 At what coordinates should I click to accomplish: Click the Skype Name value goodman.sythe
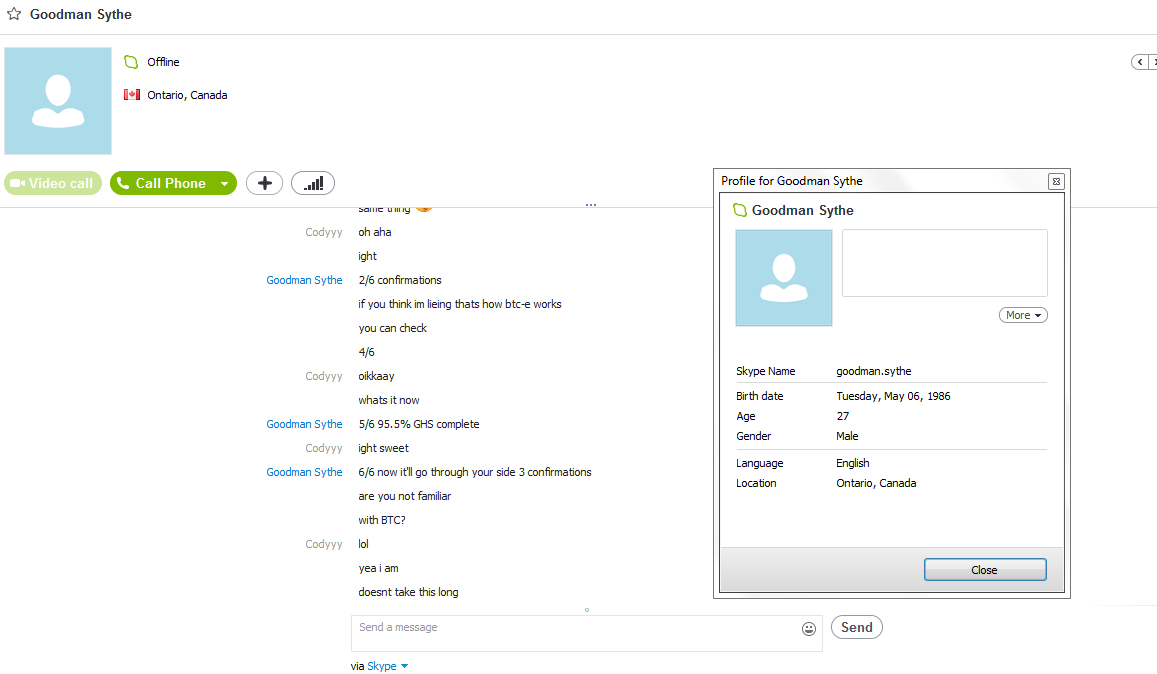click(x=874, y=371)
